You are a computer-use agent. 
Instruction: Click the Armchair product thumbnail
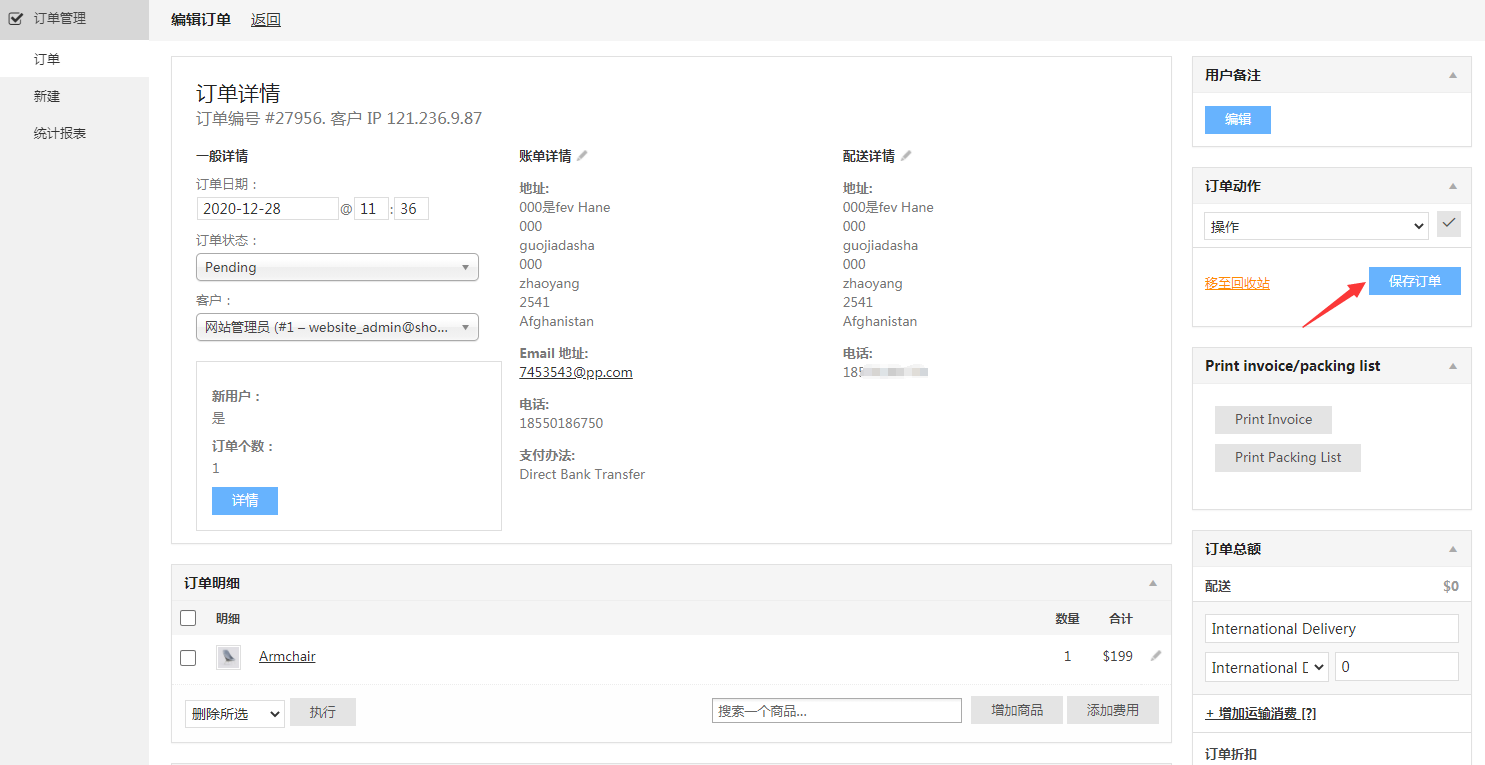click(228, 657)
